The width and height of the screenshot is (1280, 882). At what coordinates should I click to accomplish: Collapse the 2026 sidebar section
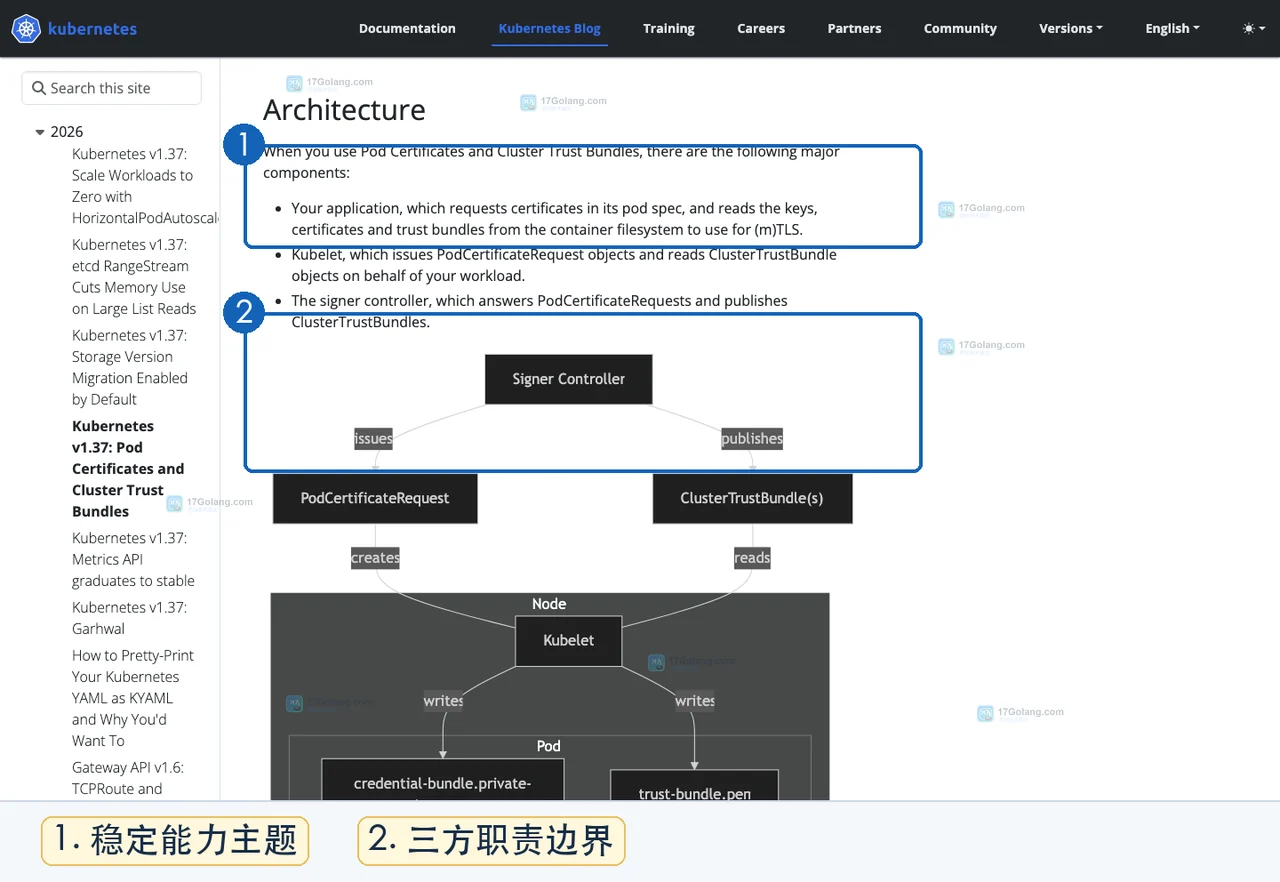(40, 132)
